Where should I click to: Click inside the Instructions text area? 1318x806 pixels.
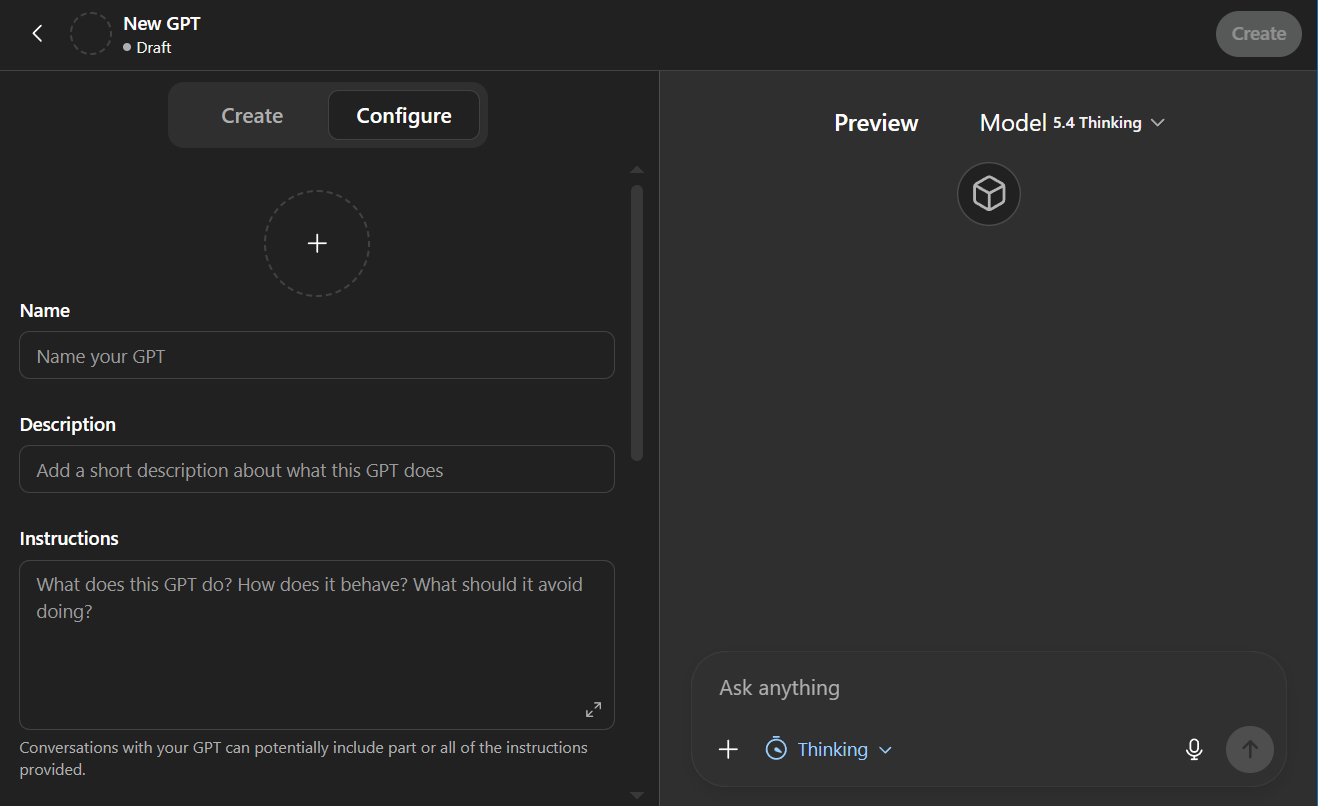coord(317,620)
